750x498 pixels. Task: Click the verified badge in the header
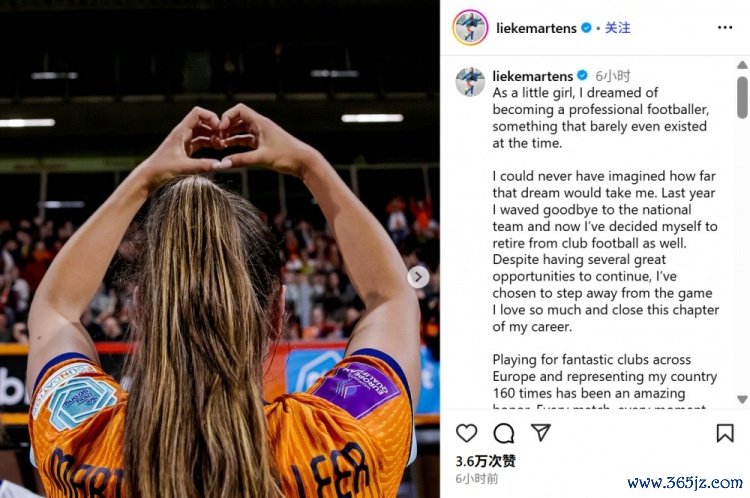(x=586, y=28)
